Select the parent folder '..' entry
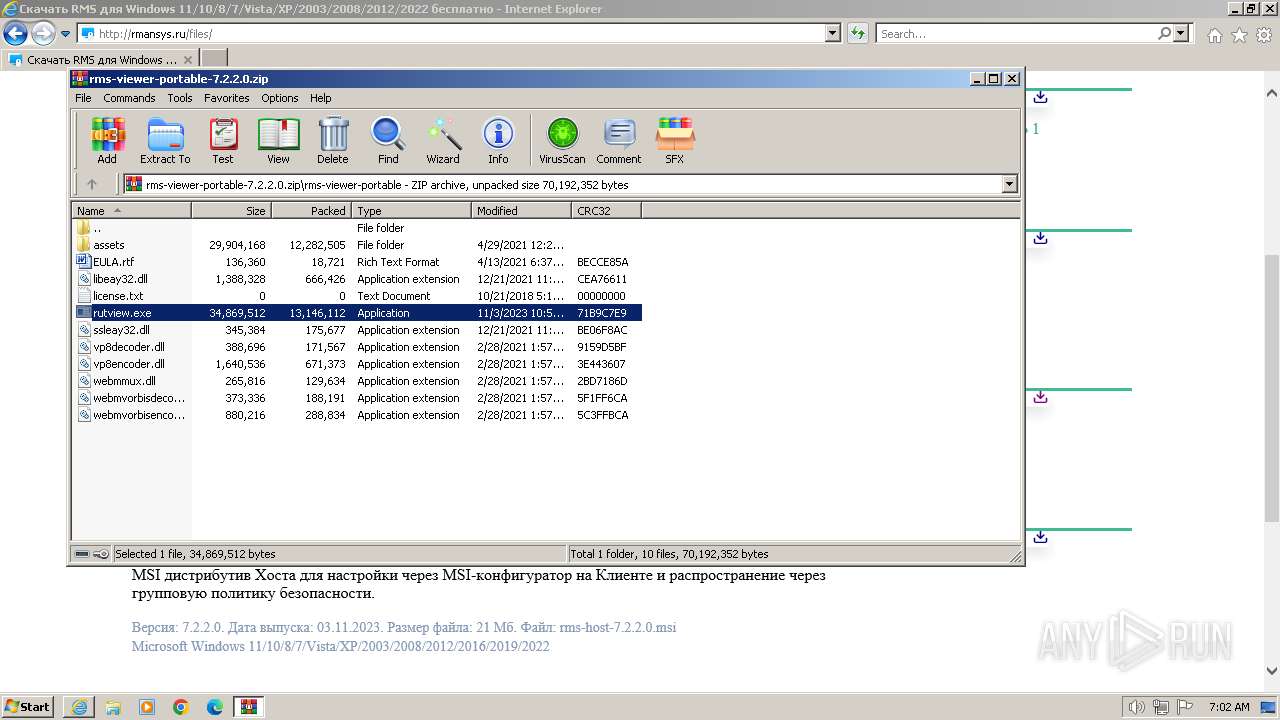 (x=97, y=228)
